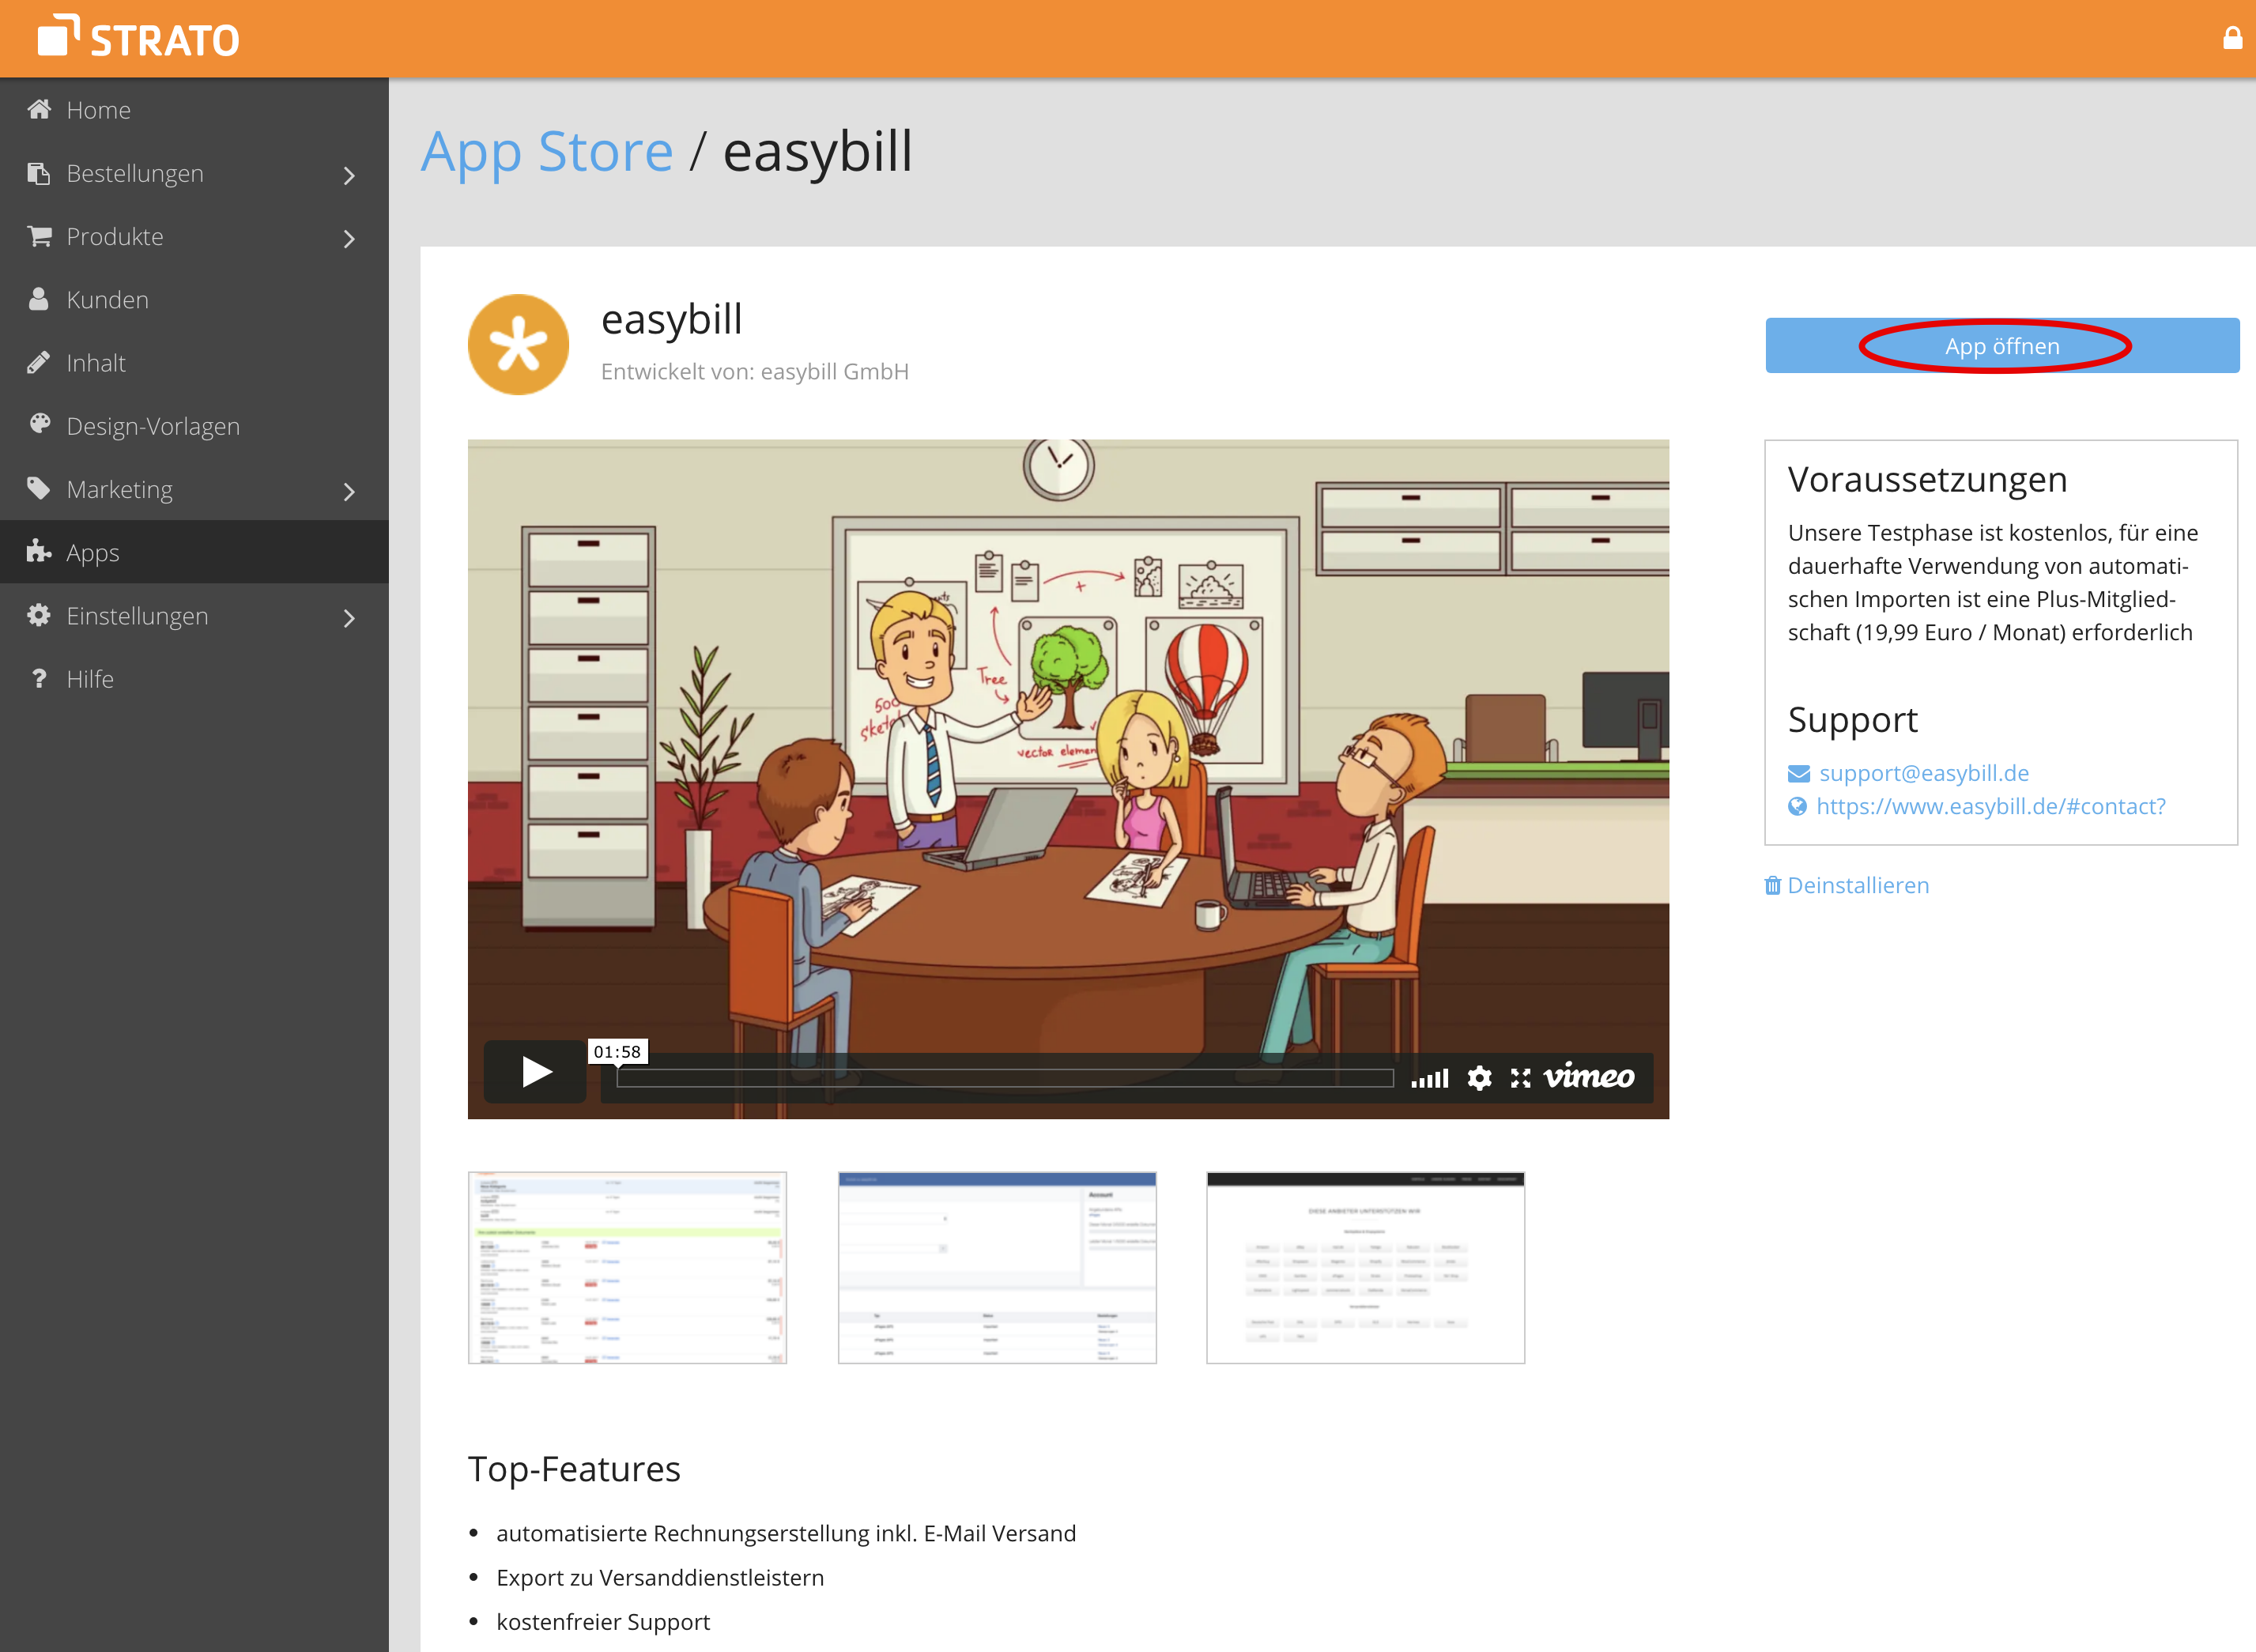Click the STRATO logo in header
The width and height of the screenshot is (2256, 1652).
click(138, 38)
